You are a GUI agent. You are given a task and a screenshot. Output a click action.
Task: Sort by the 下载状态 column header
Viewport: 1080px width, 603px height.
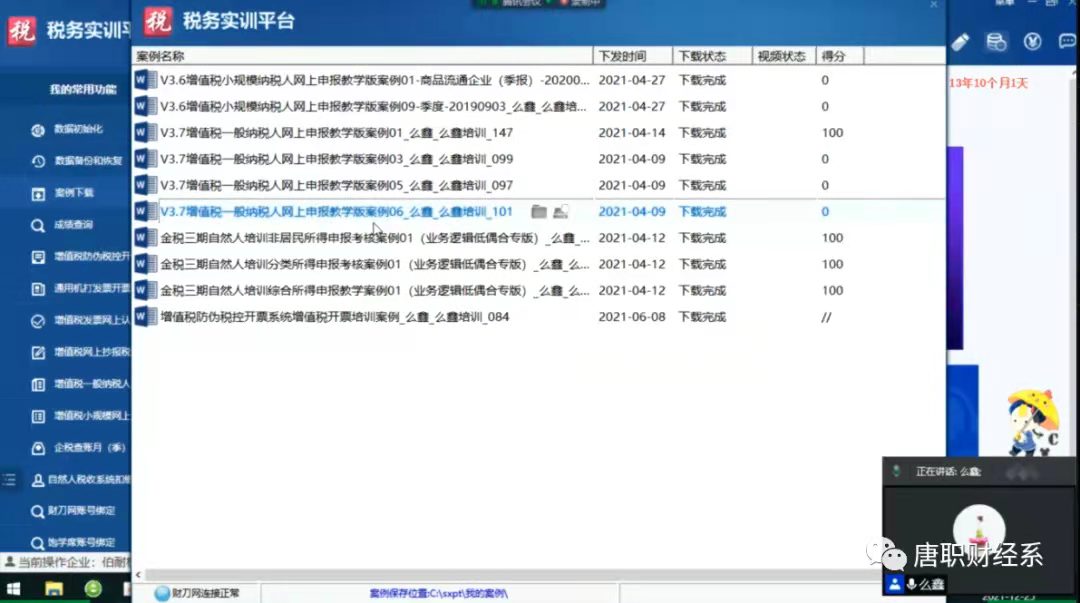712,56
